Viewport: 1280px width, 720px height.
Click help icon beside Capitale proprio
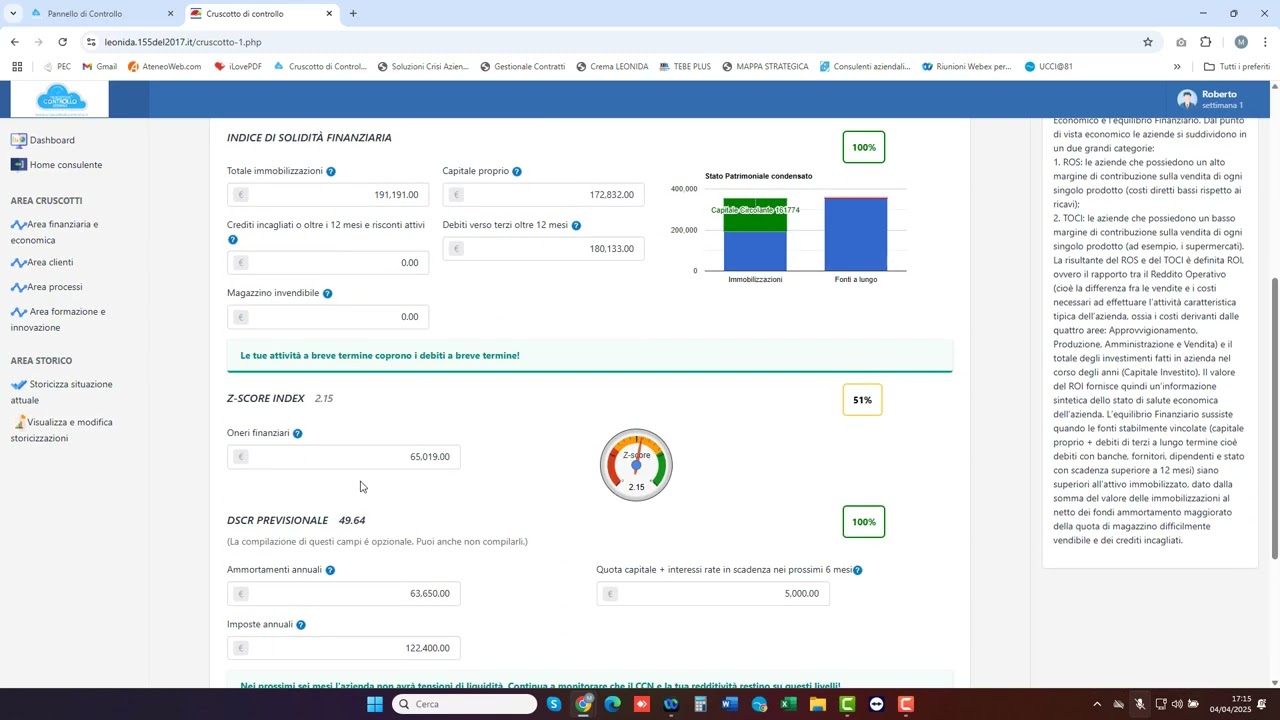click(x=517, y=172)
